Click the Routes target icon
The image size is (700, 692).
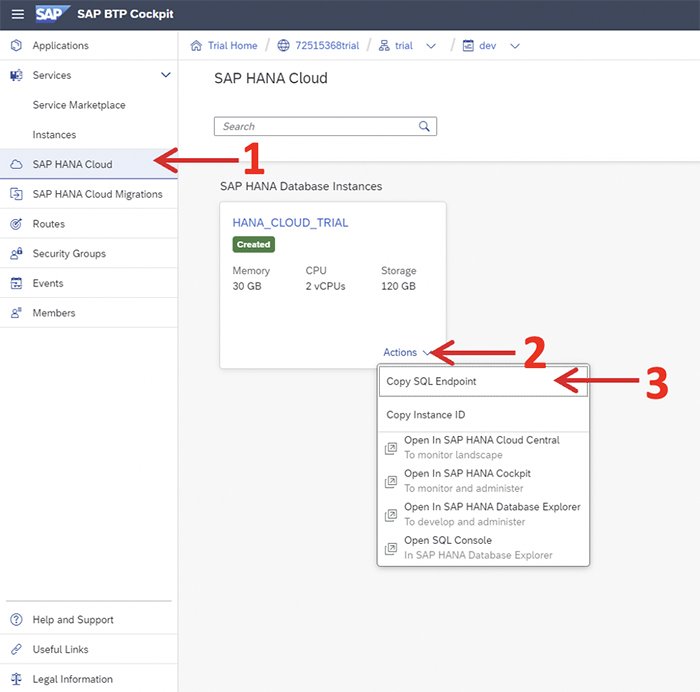(x=16, y=224)
